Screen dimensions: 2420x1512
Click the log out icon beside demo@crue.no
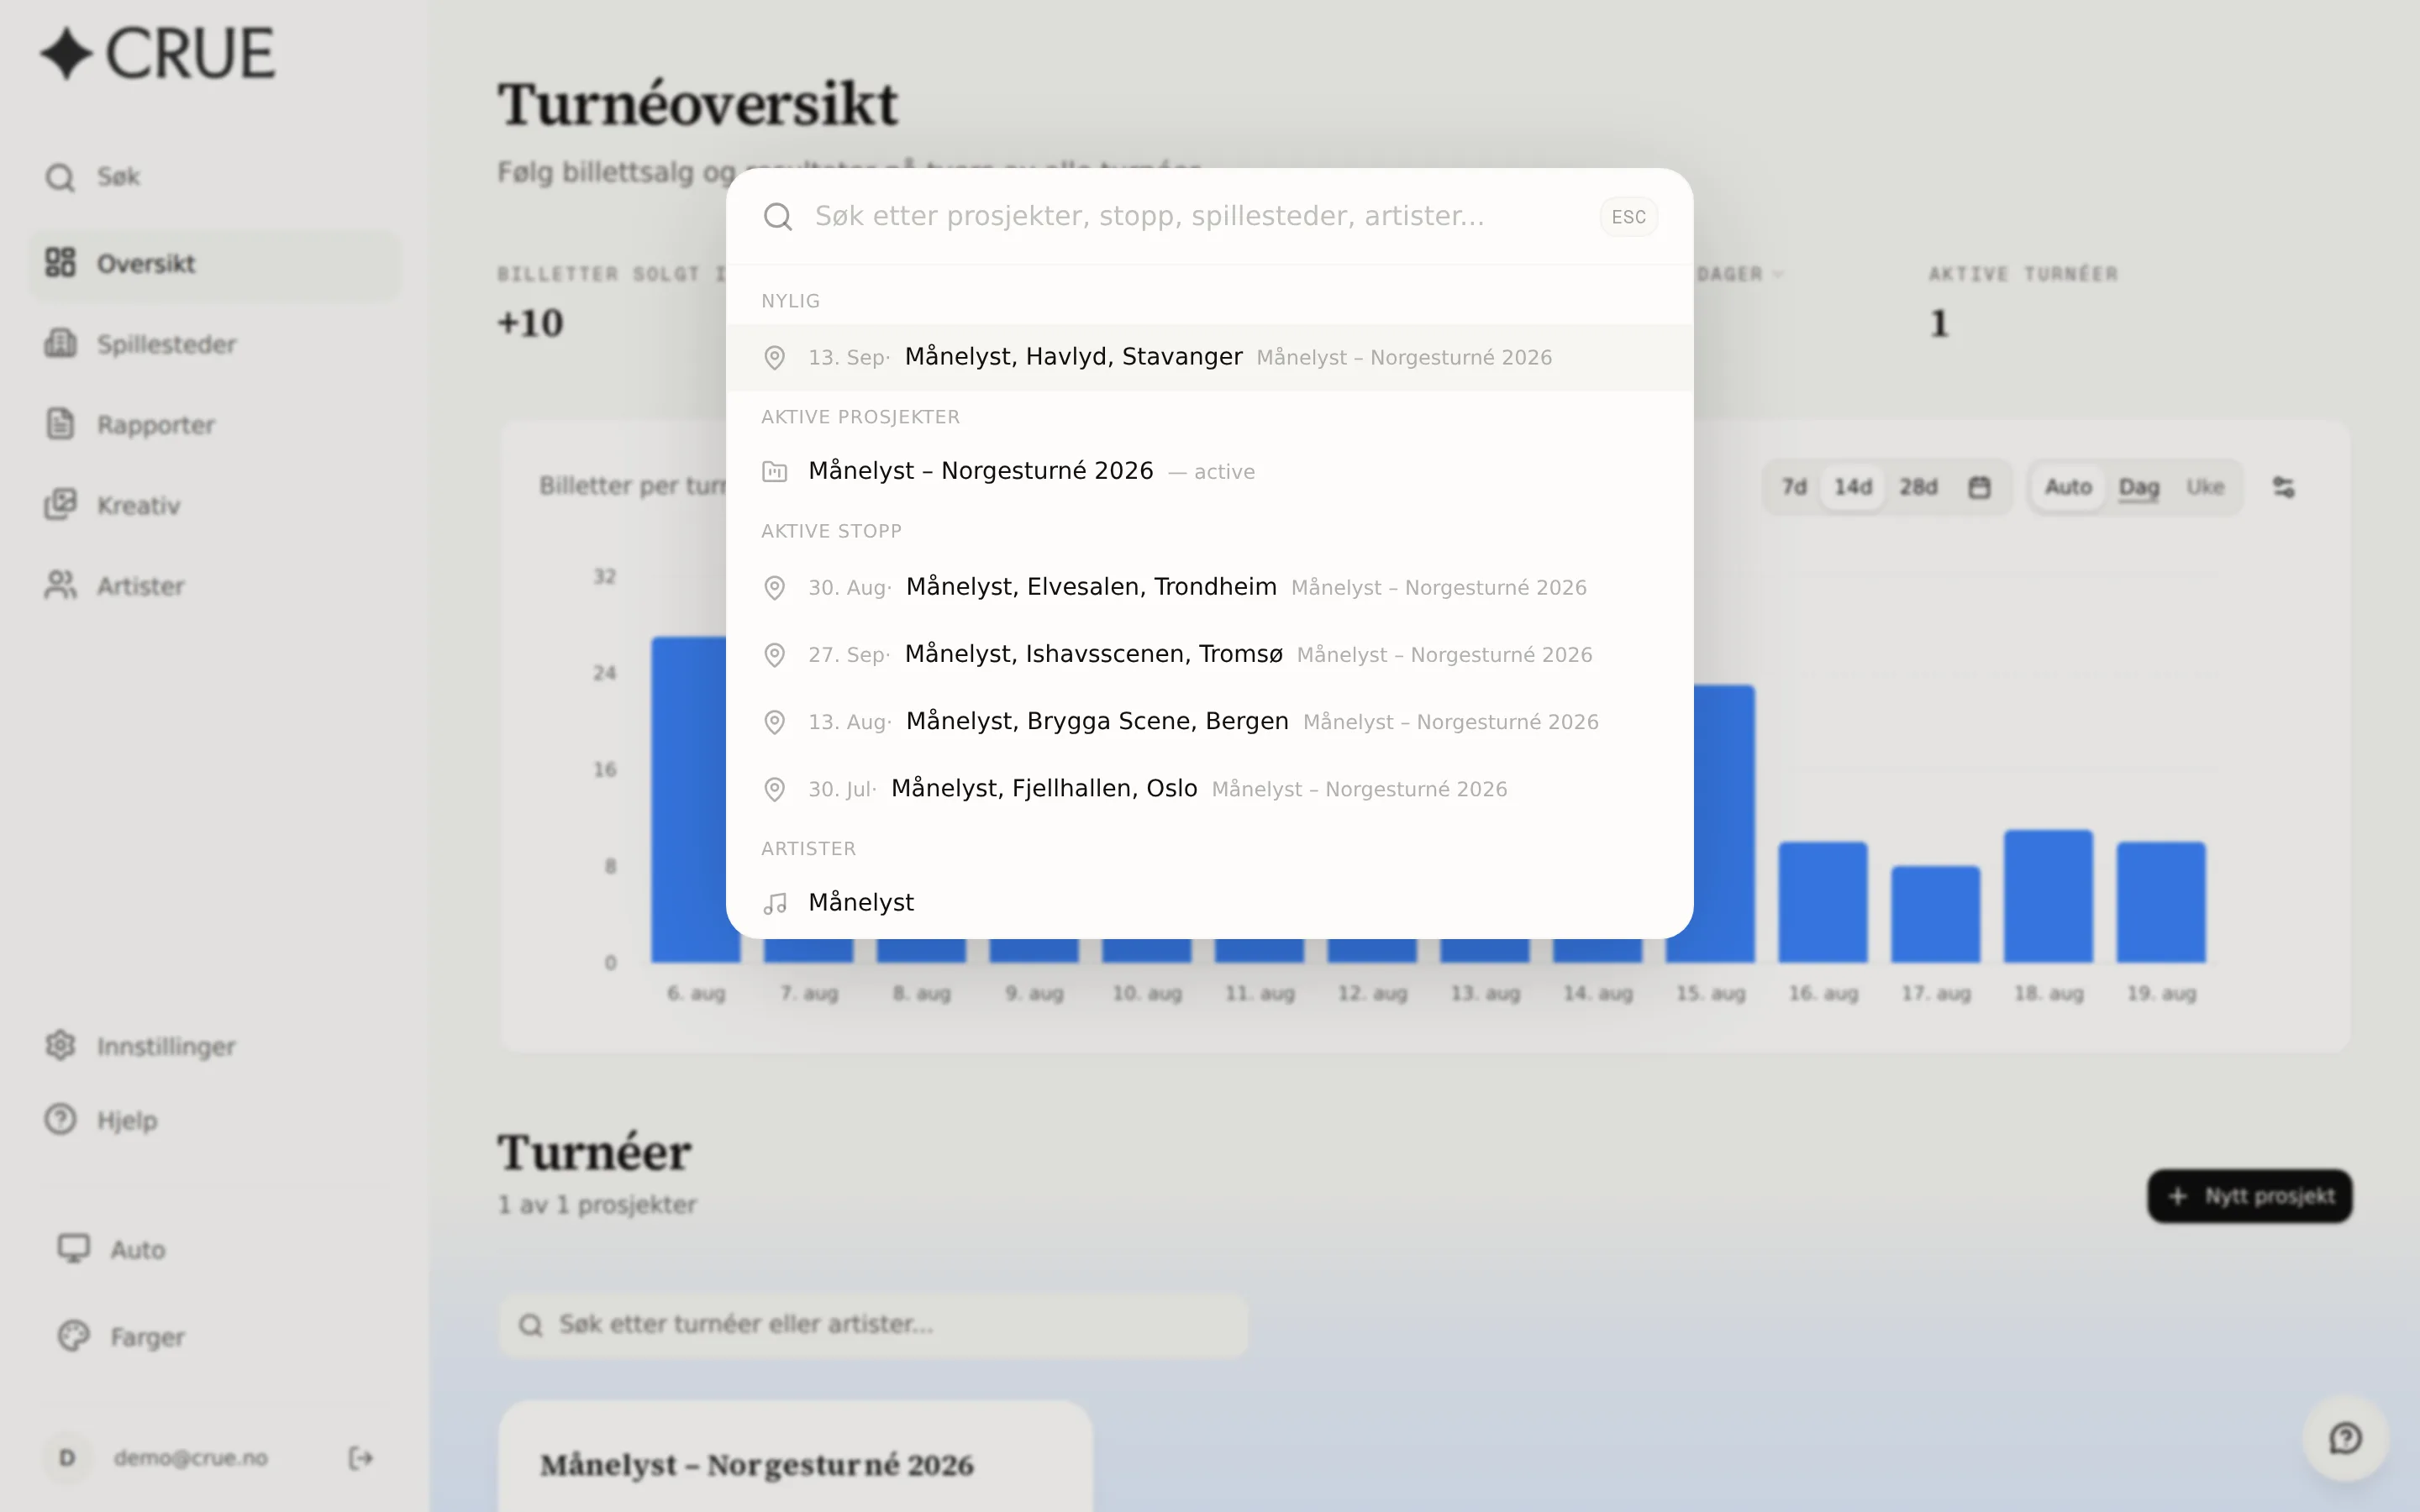tap(361, 1458)
